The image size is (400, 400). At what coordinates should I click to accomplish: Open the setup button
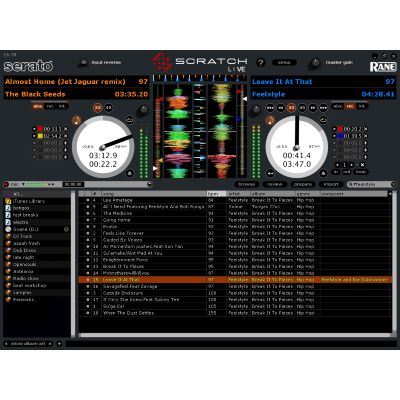284,63
